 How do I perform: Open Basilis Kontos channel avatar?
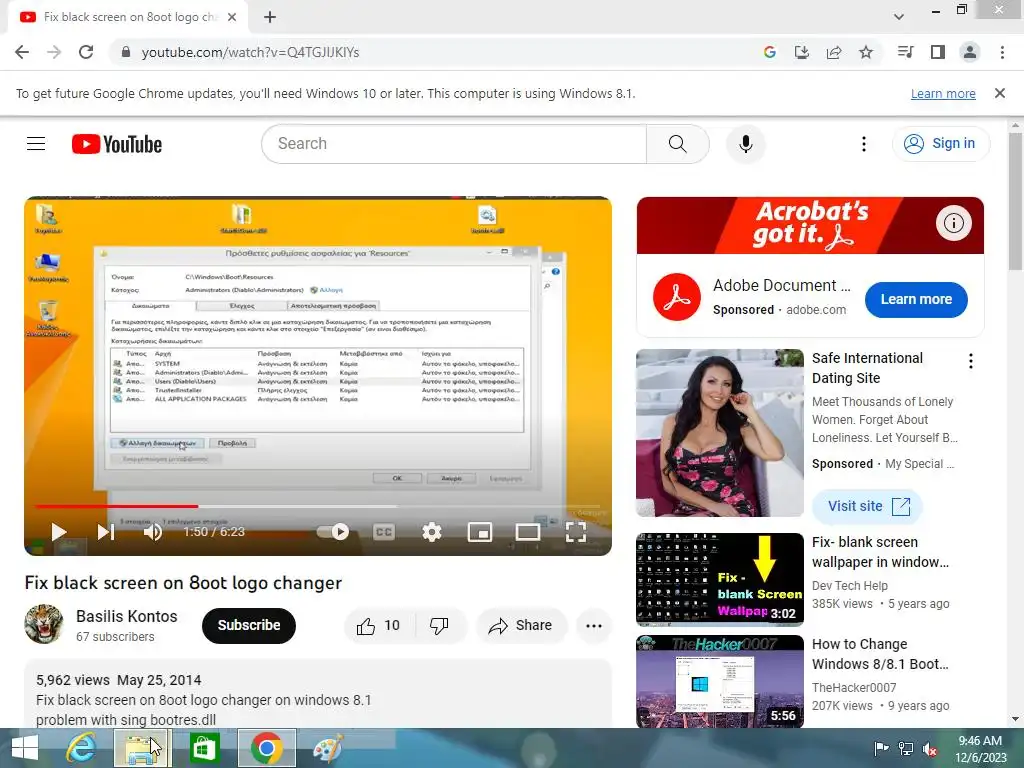44,624
